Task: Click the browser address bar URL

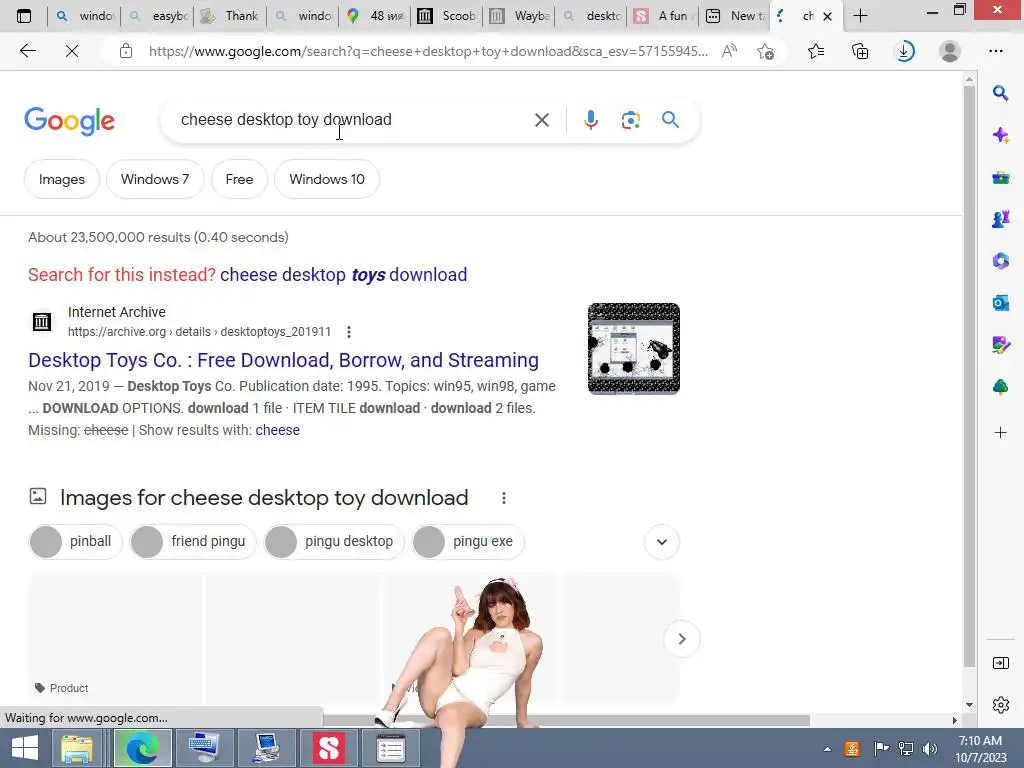Action: [428, 52]
